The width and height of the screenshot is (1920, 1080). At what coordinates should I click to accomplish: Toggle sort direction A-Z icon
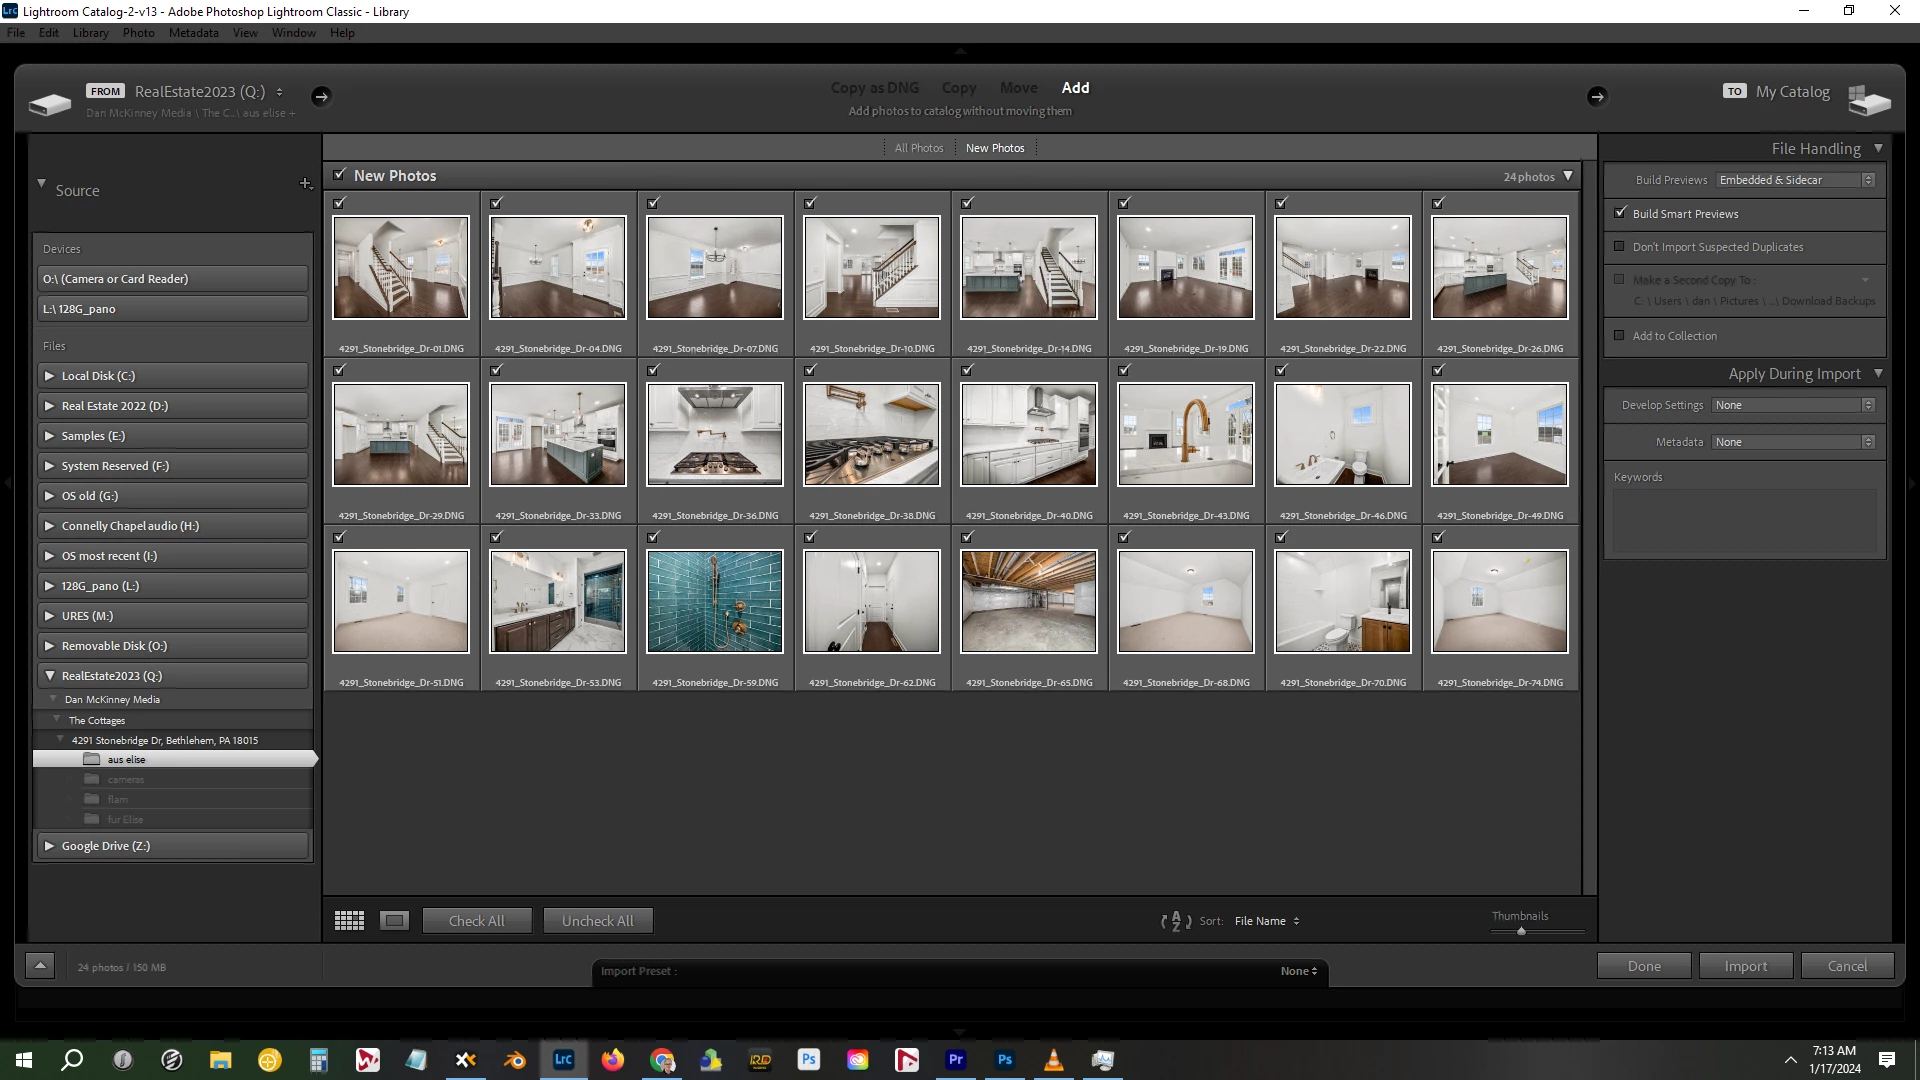tap(1176, 921)
